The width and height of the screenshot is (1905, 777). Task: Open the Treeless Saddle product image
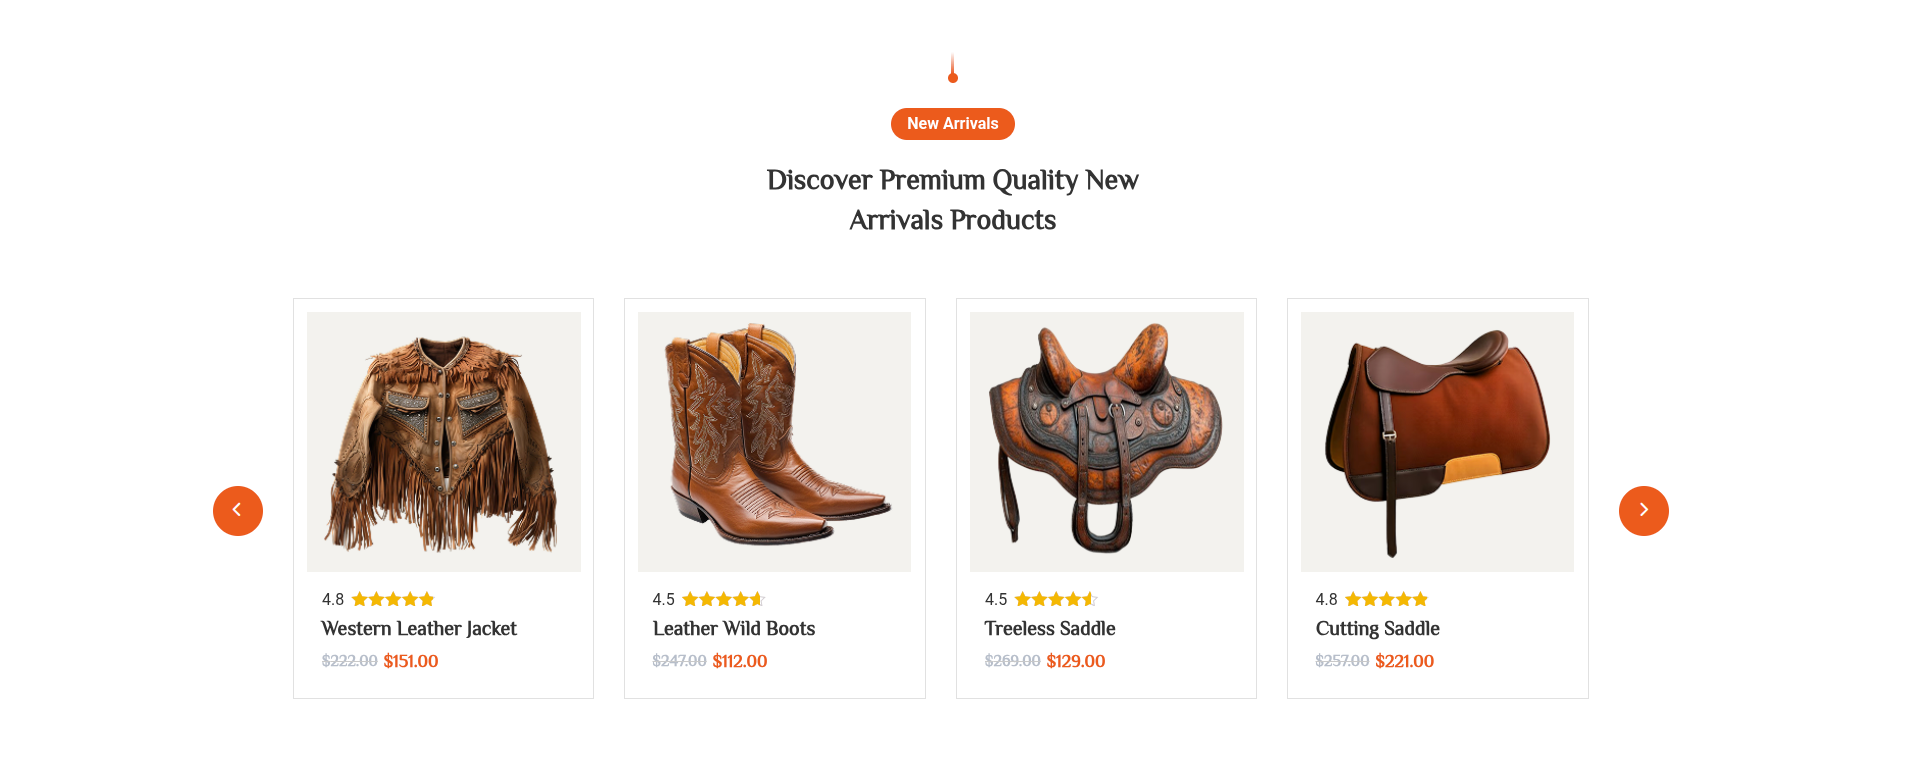coord(1106,442)
